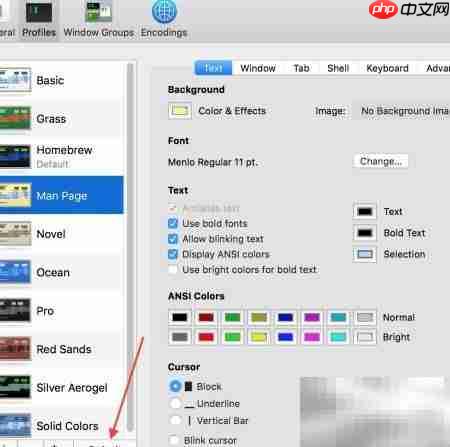
Task: Pick the bright magenta ANSI color
Action: tap(312, 337)
